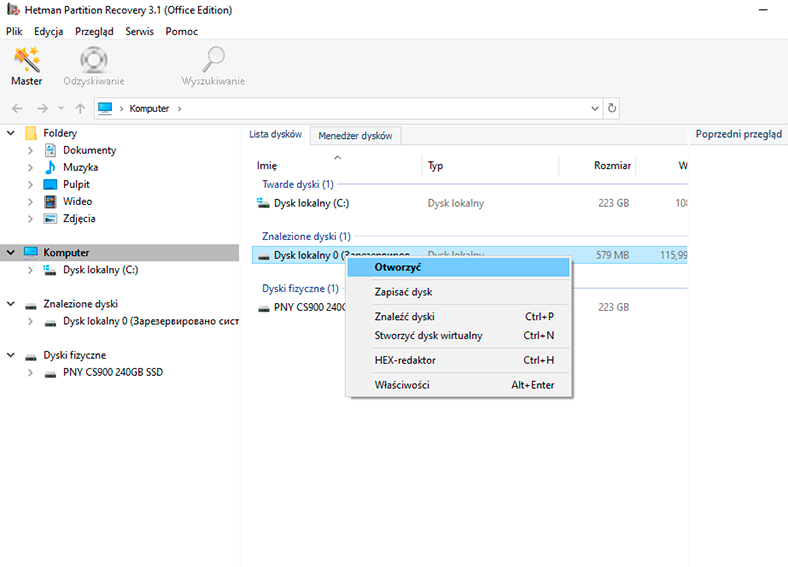Open the Pomoc menu

[181, 31]
